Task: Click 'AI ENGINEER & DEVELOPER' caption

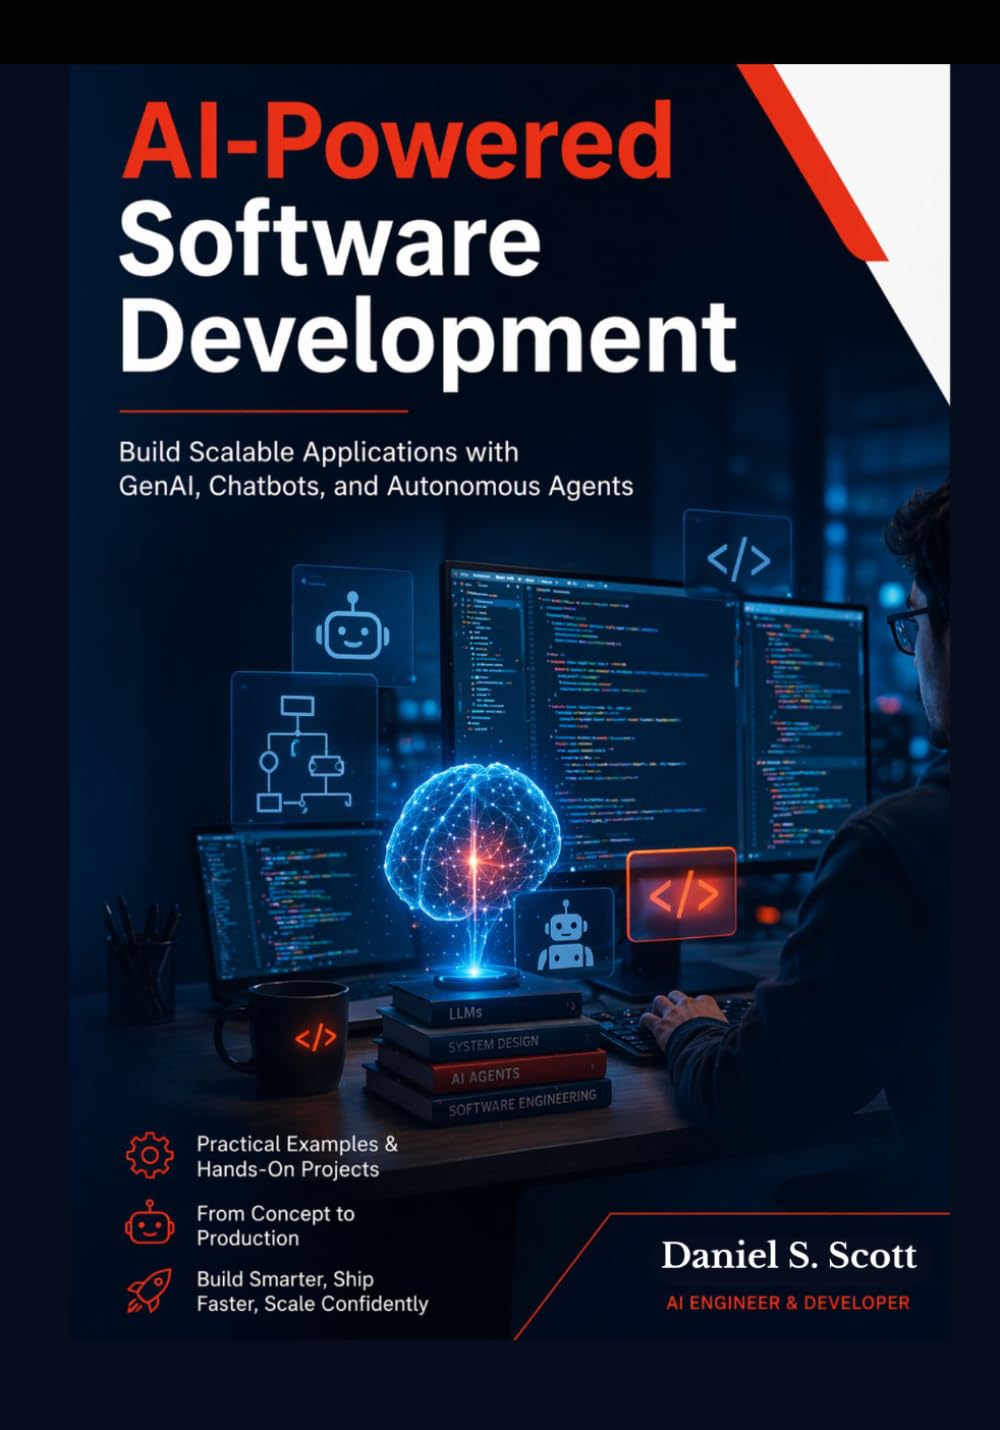Action: (788, 1303)
